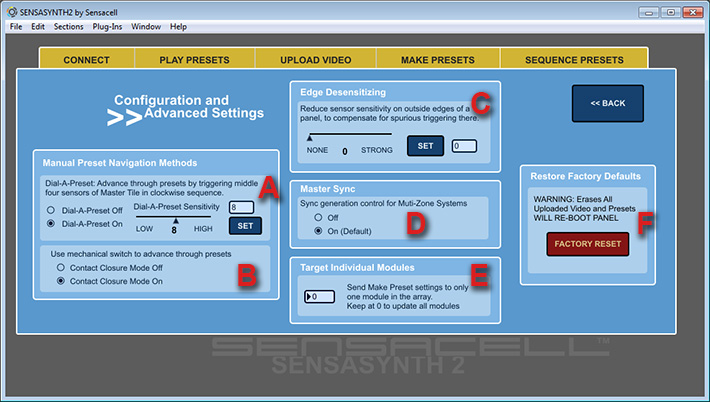Click 'Keep at 0 to update all modules' text

(403, 306)
